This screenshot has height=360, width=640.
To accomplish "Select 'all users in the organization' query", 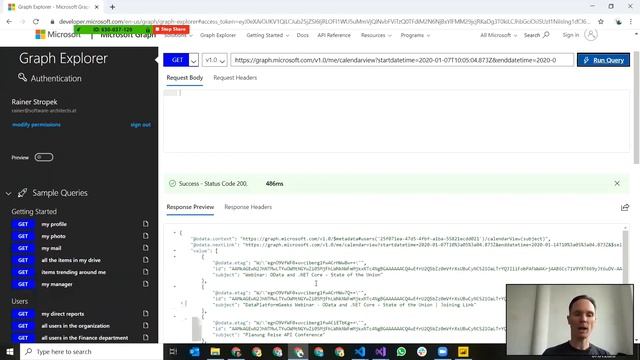I will [x=76, y=326].
